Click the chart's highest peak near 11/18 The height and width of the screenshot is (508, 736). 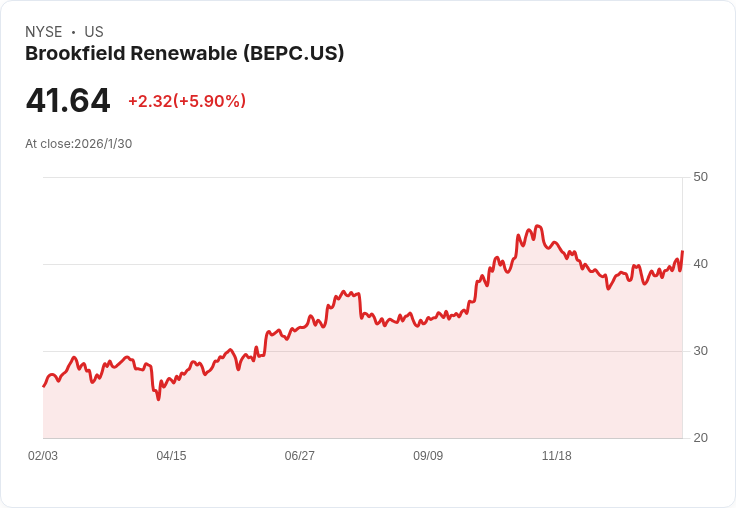538,226
